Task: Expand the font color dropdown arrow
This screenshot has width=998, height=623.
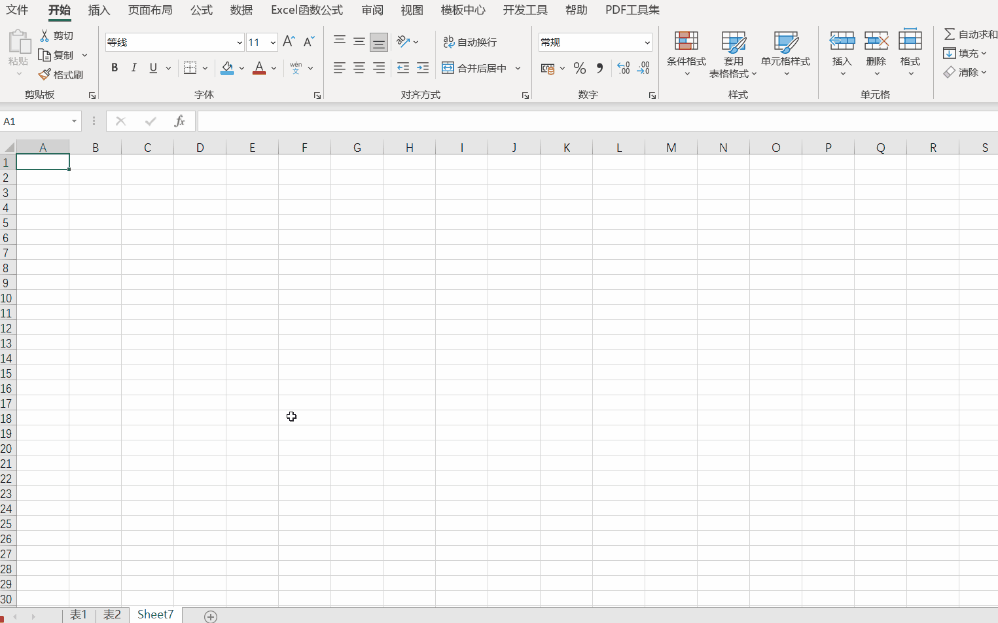Action: (274, 67)
